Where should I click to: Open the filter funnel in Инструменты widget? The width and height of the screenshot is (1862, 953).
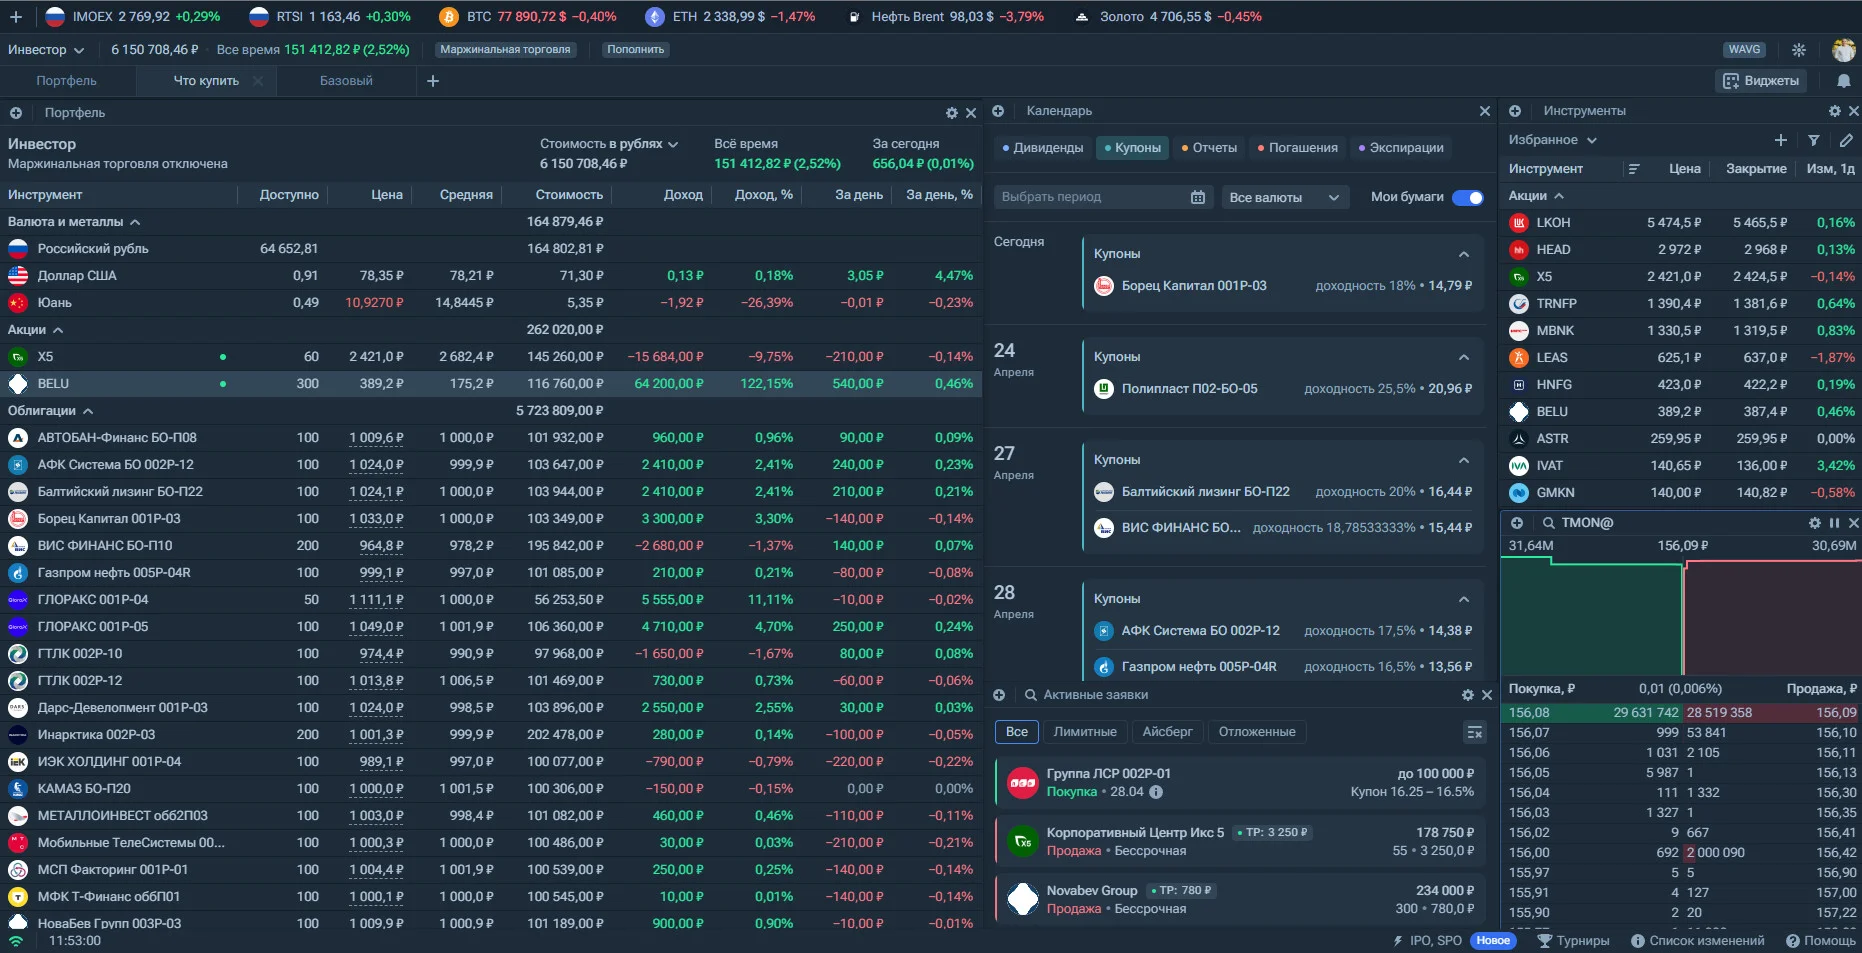click(x=1814, y=140)
